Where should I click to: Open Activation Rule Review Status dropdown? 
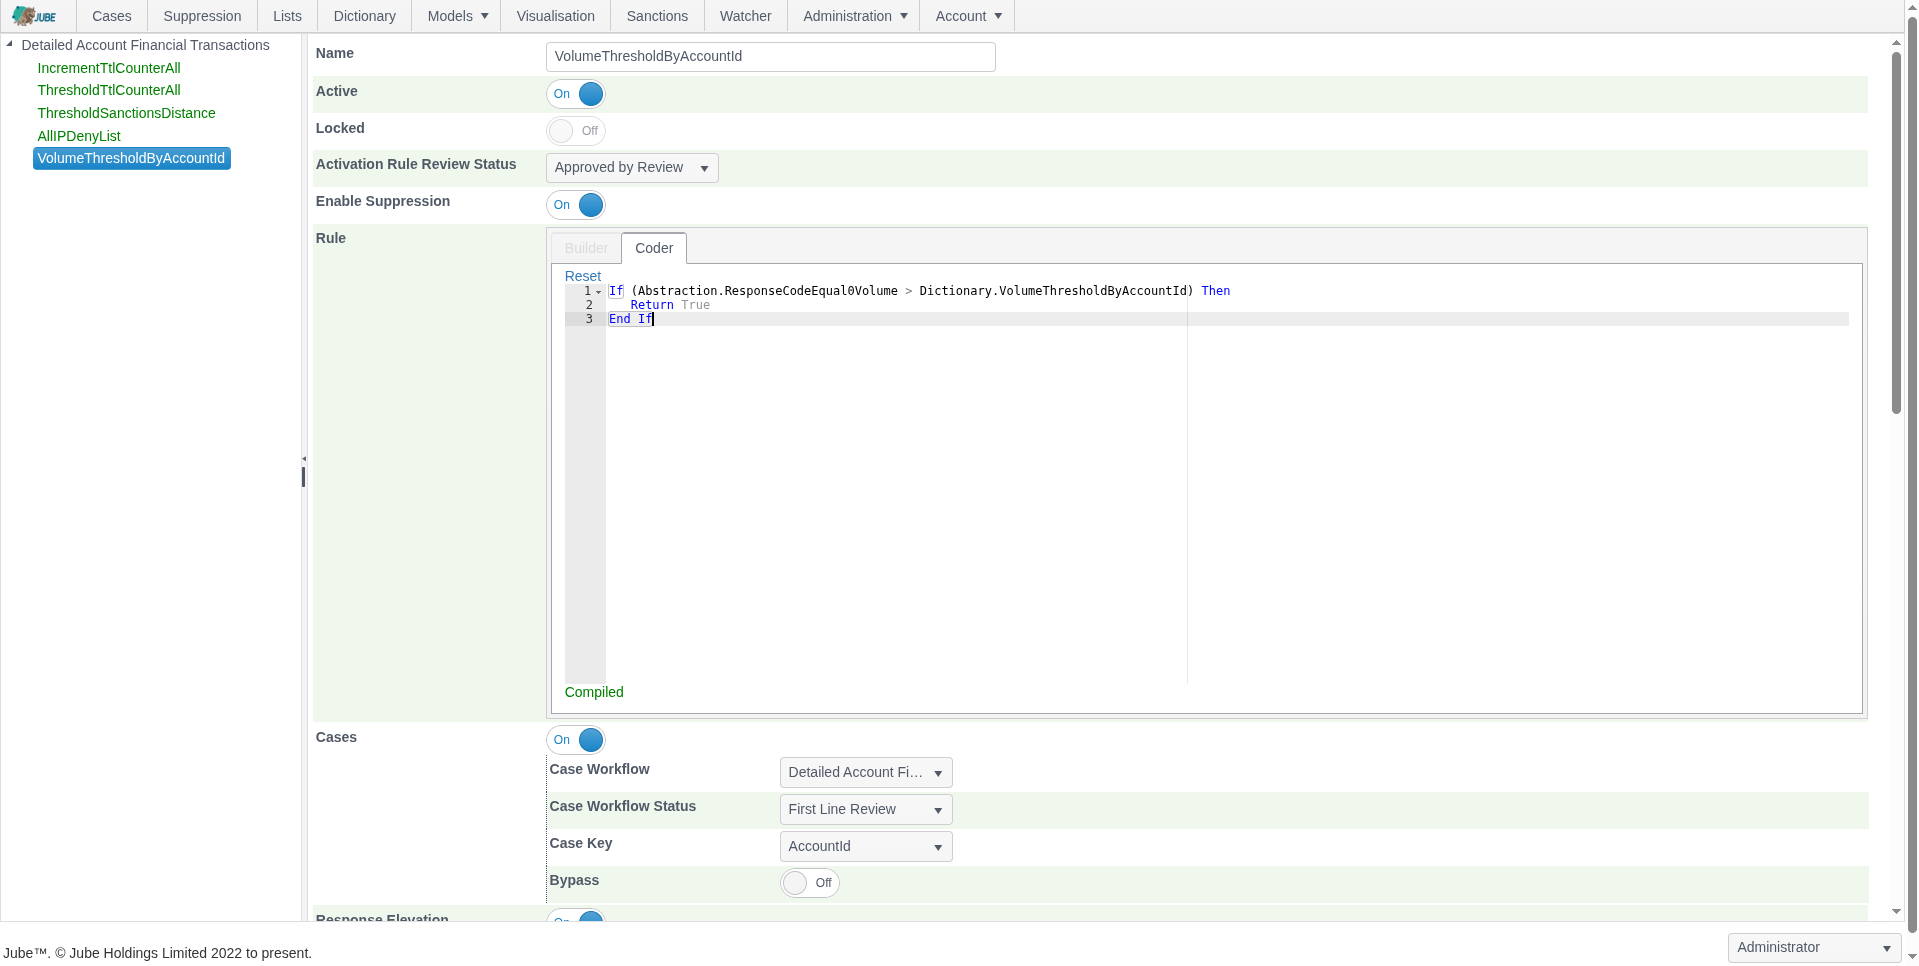[x=632, y=168]
